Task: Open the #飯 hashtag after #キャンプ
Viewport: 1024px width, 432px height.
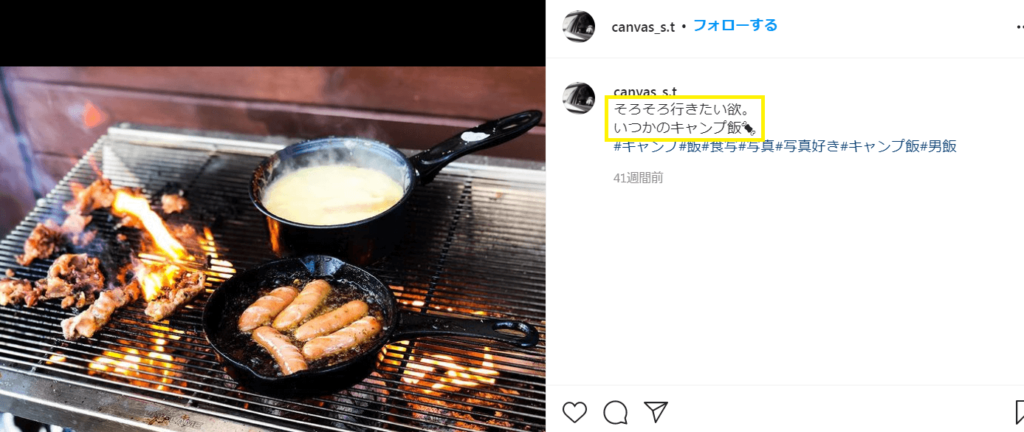Action: pyautogui.click(x=690, y=147)
